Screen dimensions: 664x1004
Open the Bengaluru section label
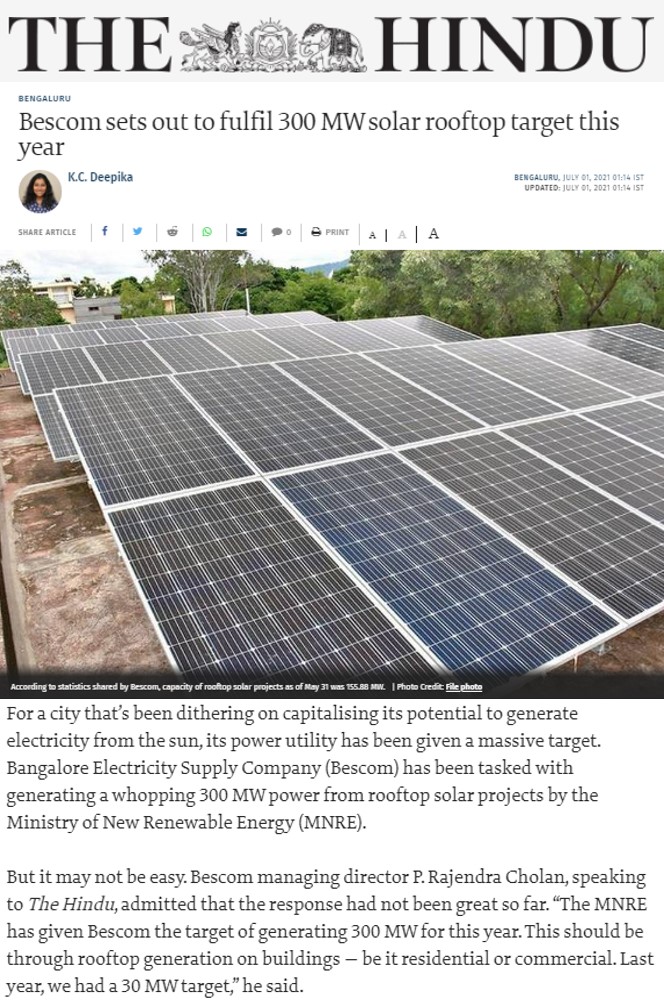tap(45, 99)
